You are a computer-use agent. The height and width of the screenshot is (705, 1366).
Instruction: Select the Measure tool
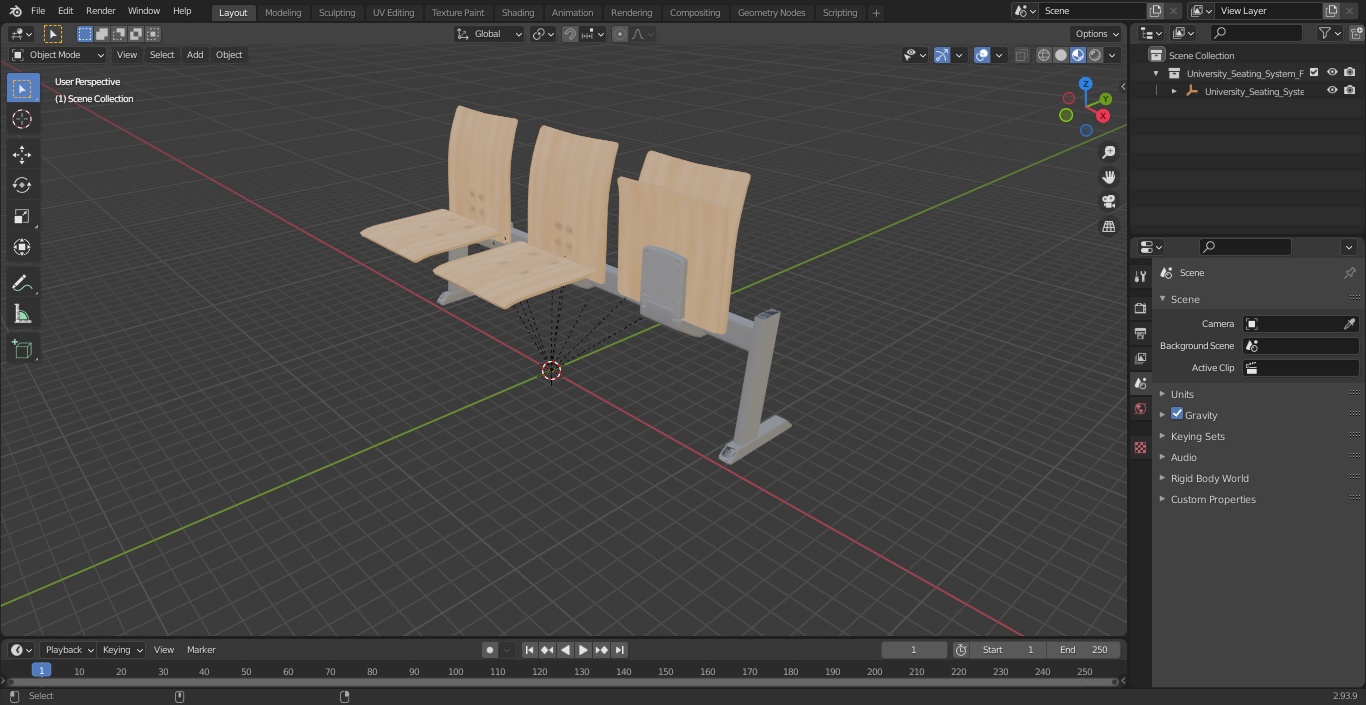coord(22,315)
